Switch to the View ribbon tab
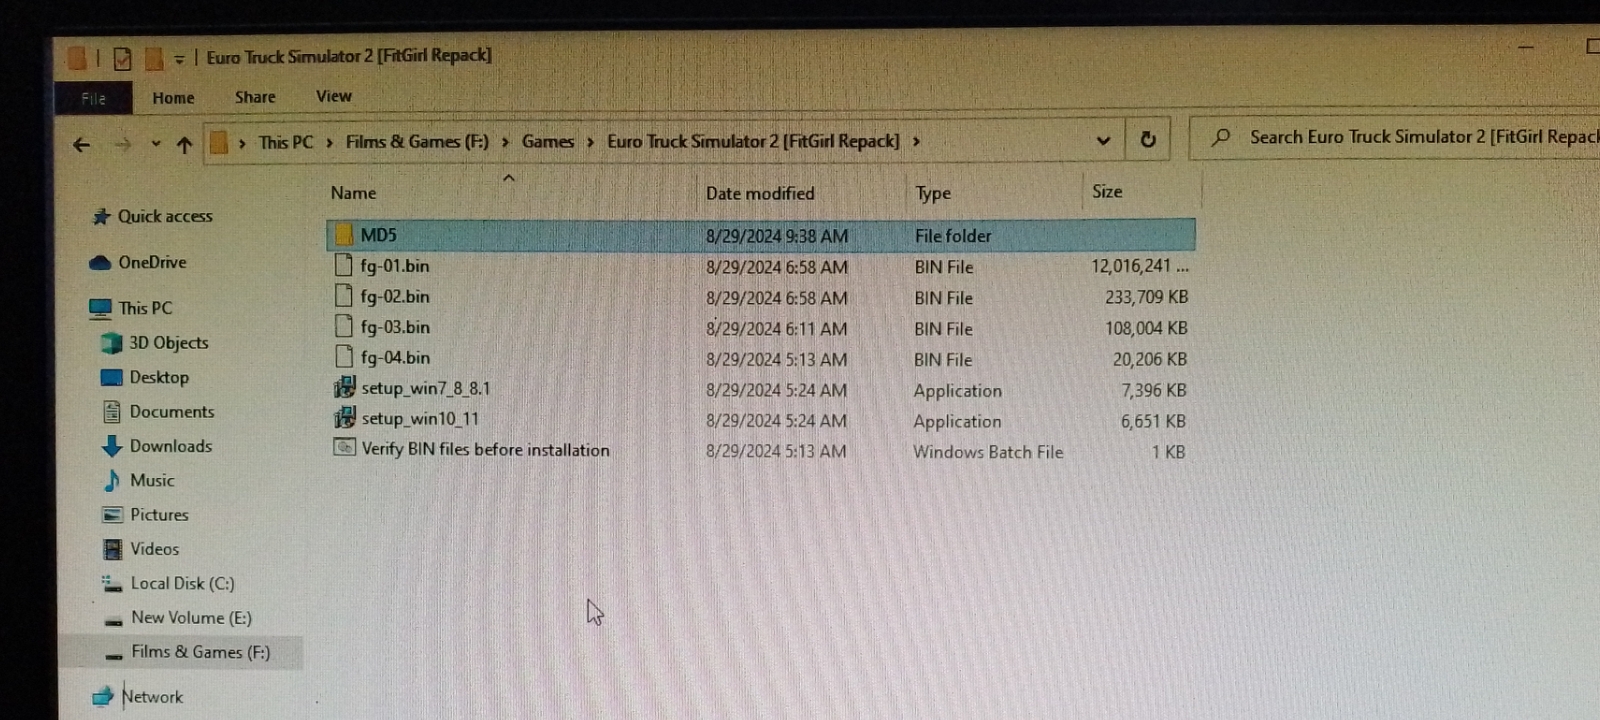The image size is (1600, 720). click(334, 96)
